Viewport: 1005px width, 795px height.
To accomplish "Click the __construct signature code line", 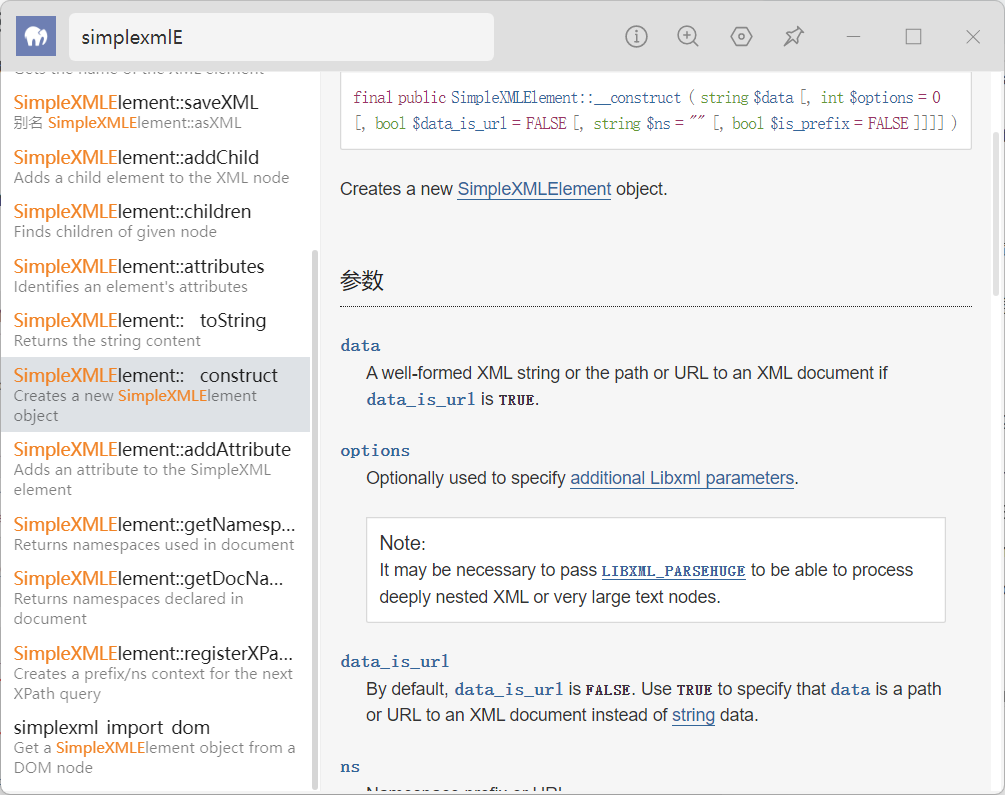I will click(x=655, y=110).
